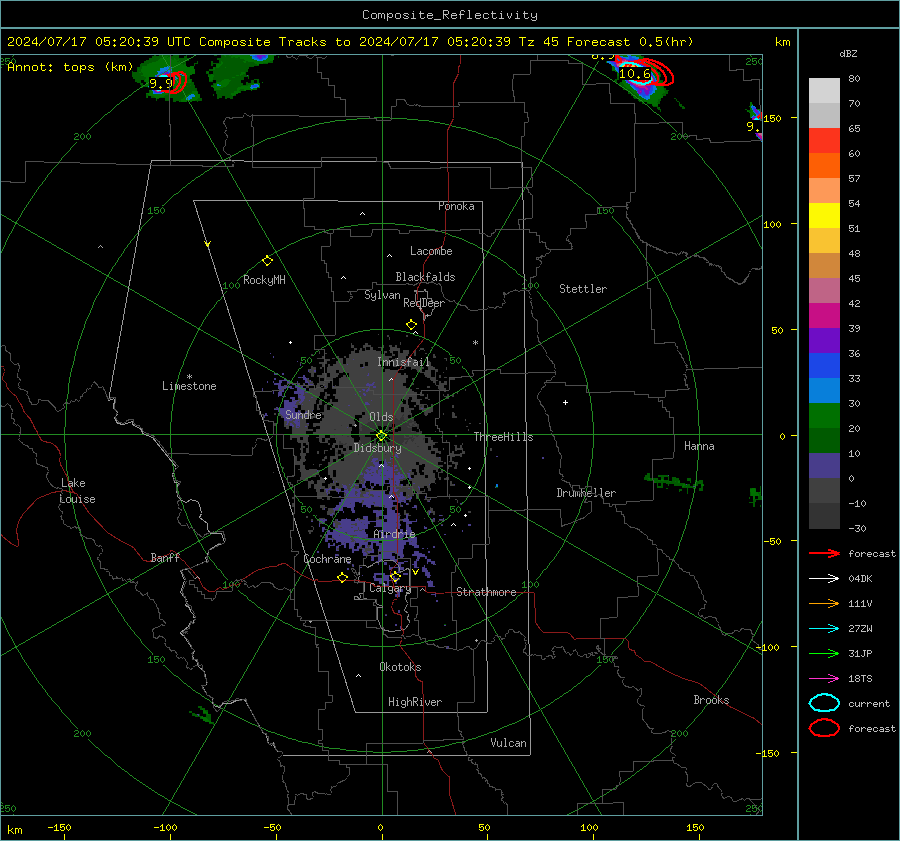Screen dimensions: 900x841
Task: Click the yellow radar-site diamond near Didsbury
Action: 381,436
